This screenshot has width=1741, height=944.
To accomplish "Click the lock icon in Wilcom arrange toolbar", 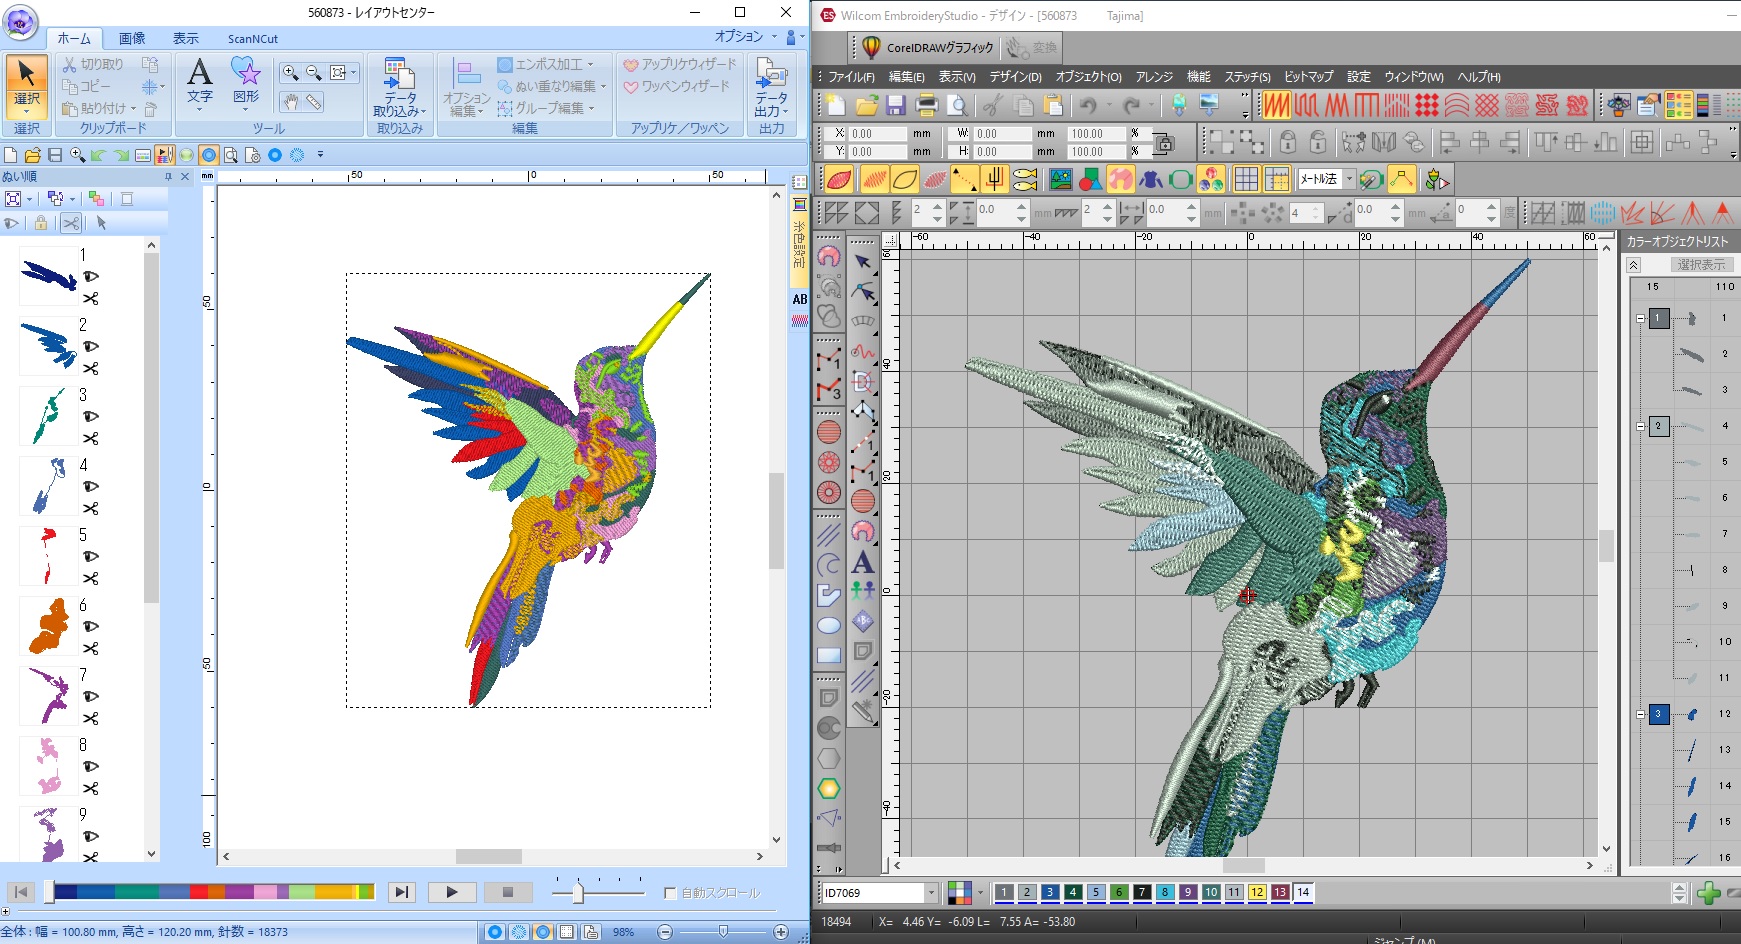I will click(1288, 142).
